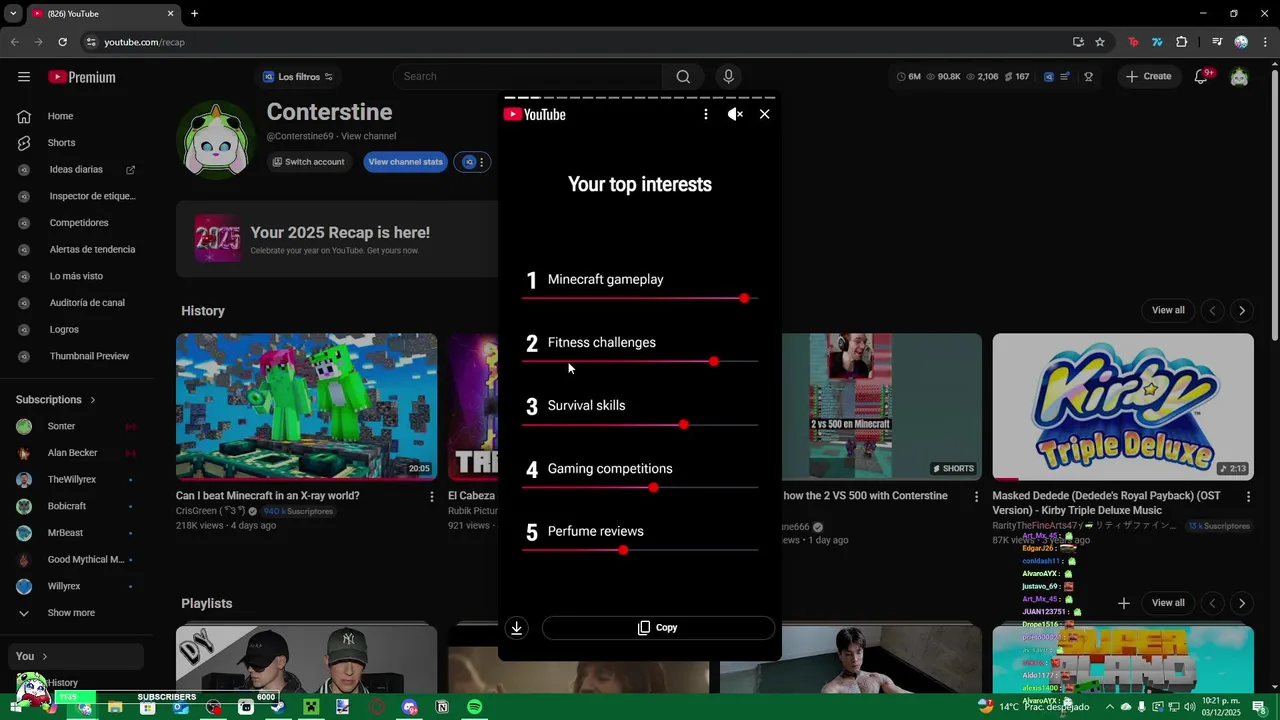The height and width of the screenshot is (720, 1280).
Task: Click Switch account button
Action: pyautogui.click(x=309, y=162)
